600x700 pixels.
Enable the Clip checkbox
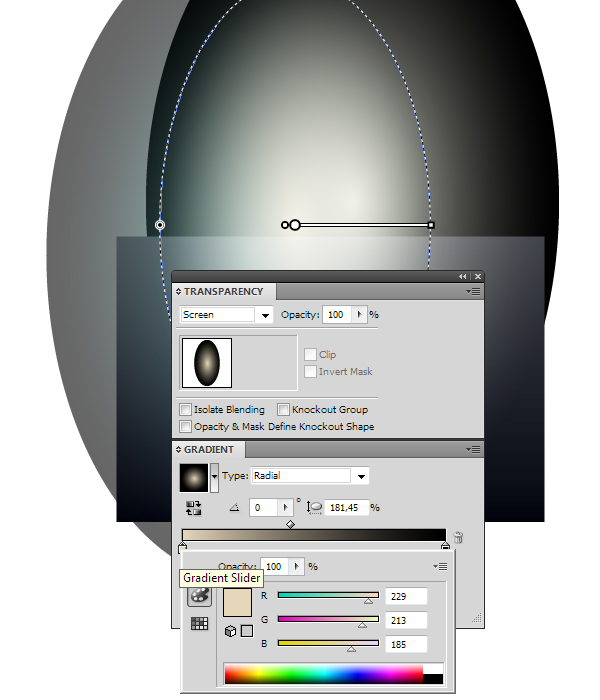(310, 354)
